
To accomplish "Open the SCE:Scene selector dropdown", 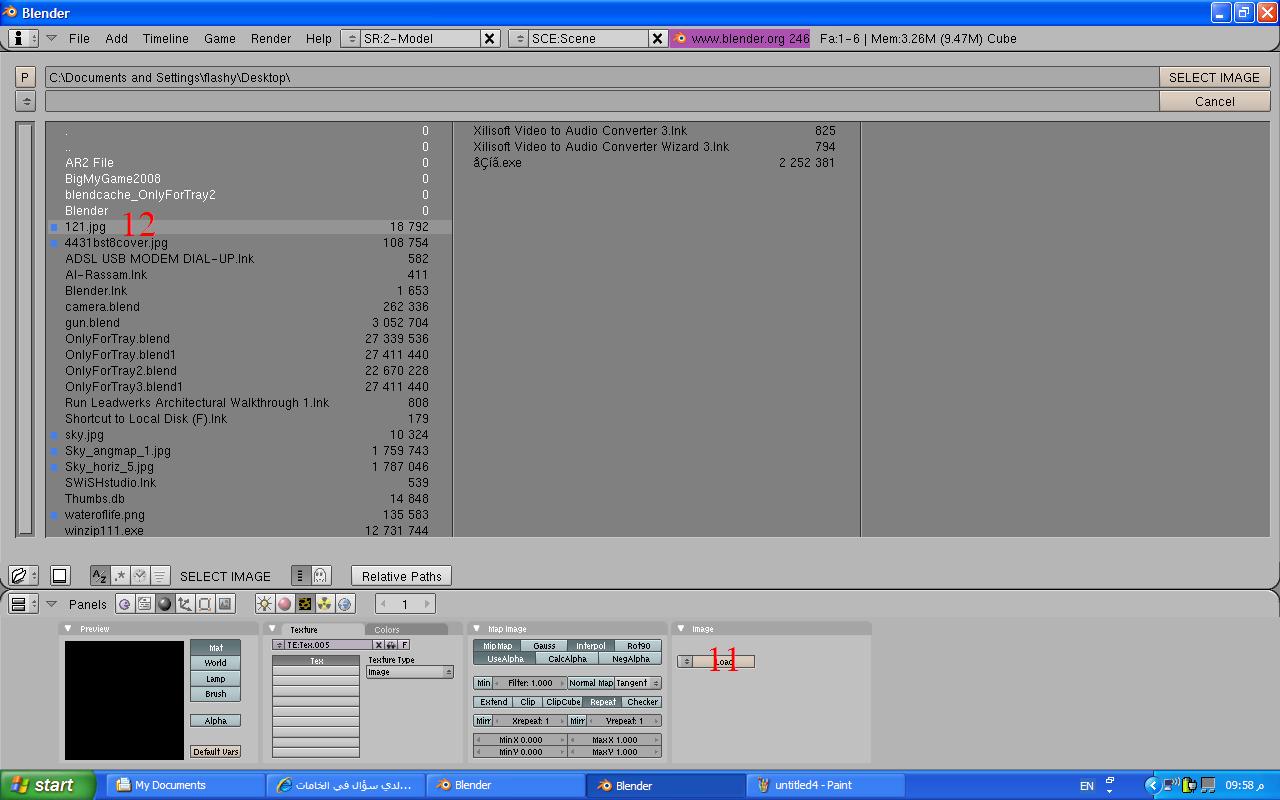I will [518, 38].
